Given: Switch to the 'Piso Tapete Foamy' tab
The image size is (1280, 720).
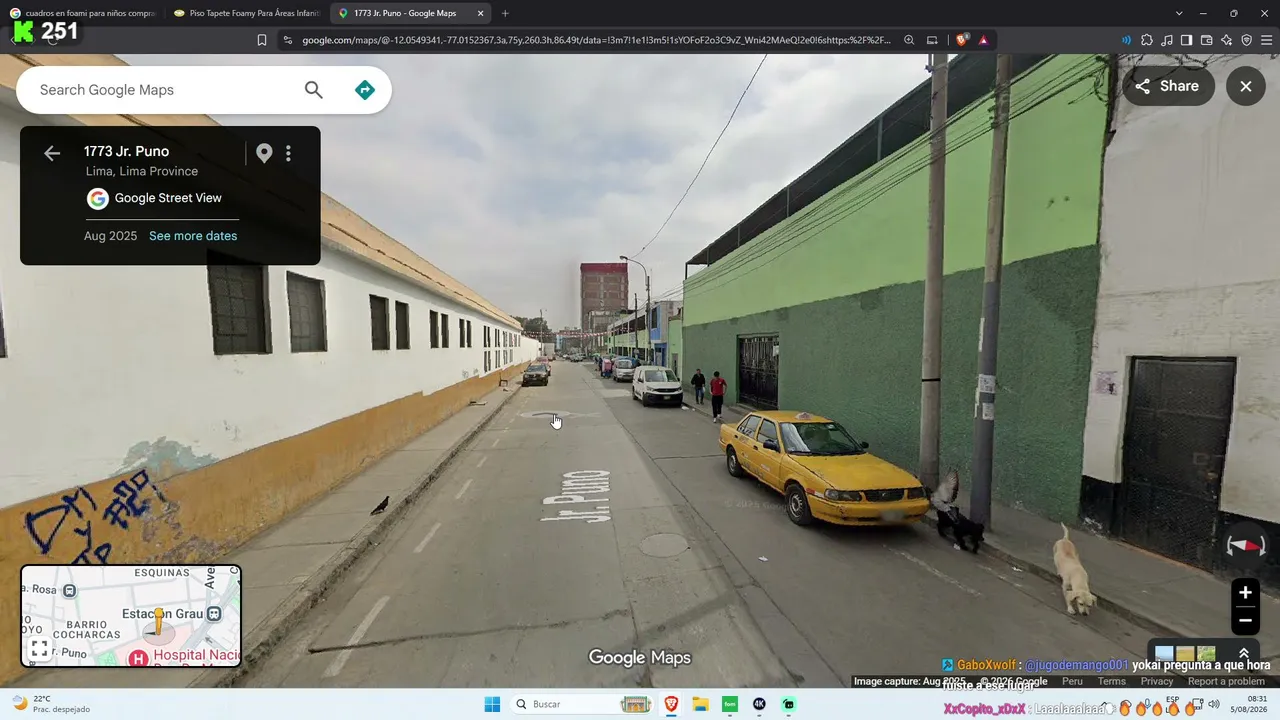Looking at the screenshot, I should tap(246, 13).
